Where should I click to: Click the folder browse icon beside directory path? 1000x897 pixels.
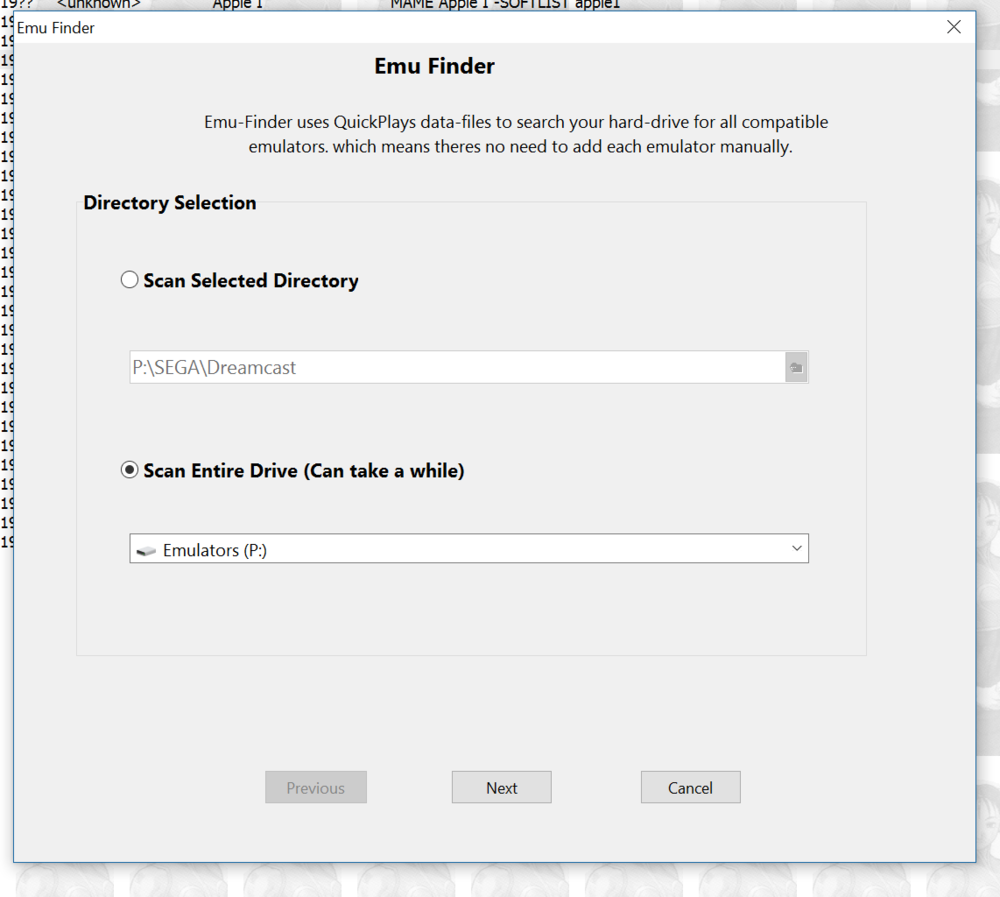[x=796, y=368]
